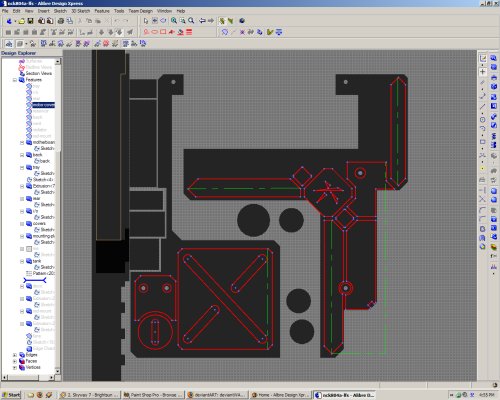
Task: Click the Design Explorer horizontal scrollbar
Action: tap(29, 377)
